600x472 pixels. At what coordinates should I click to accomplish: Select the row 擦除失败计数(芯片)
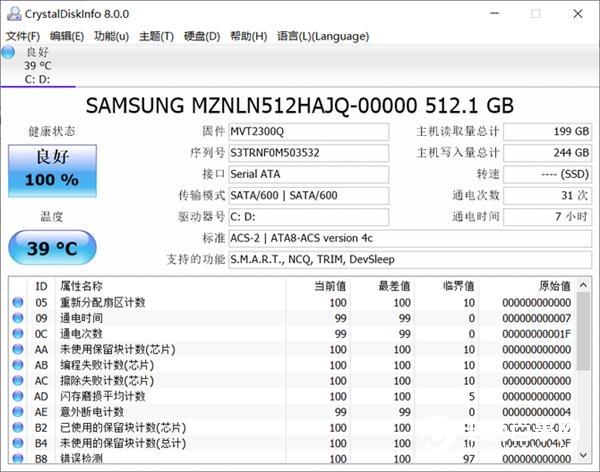(x=293, y=381)
